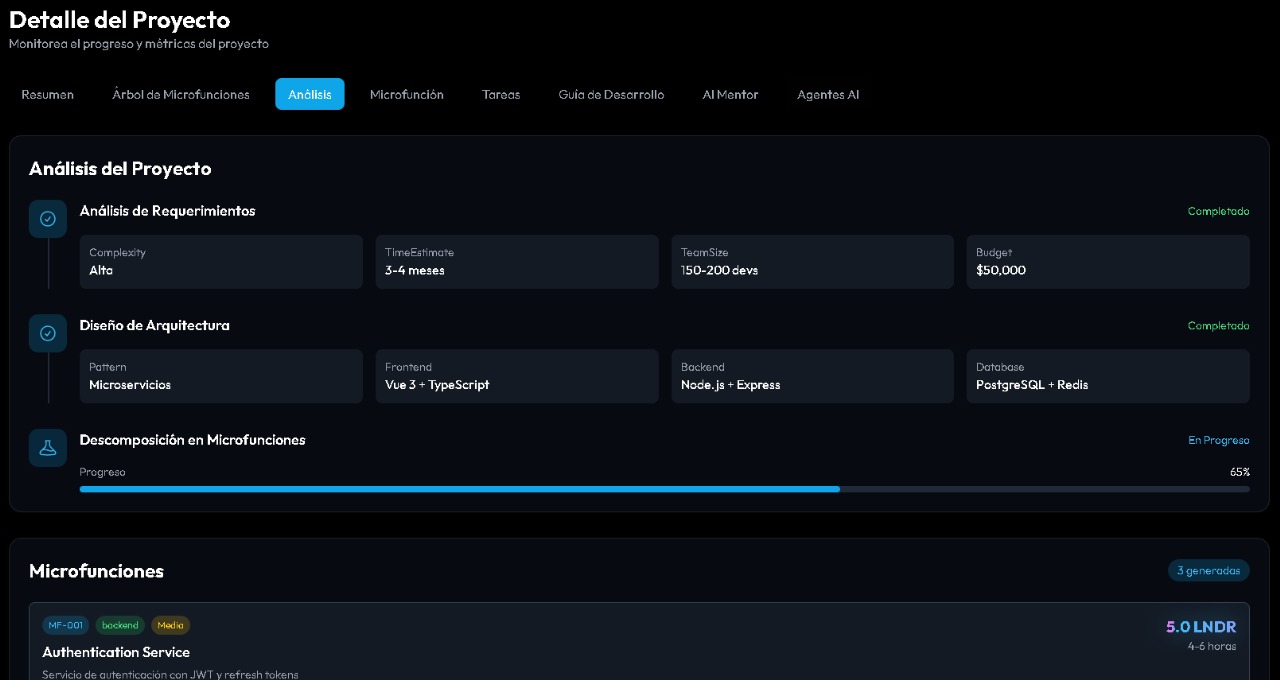Click the Descomposición en Microfunciones flask icon

click(48, 448)
